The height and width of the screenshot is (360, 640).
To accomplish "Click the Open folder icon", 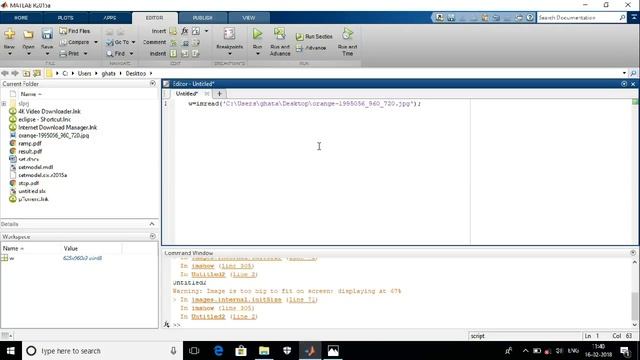I will (x=28, y=34).
